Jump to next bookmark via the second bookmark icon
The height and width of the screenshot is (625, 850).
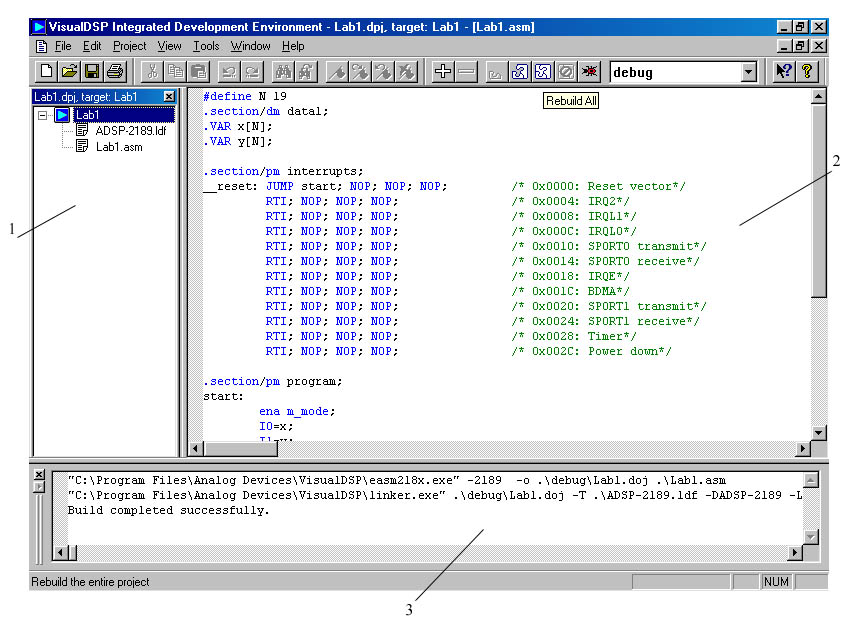[360, 72]
